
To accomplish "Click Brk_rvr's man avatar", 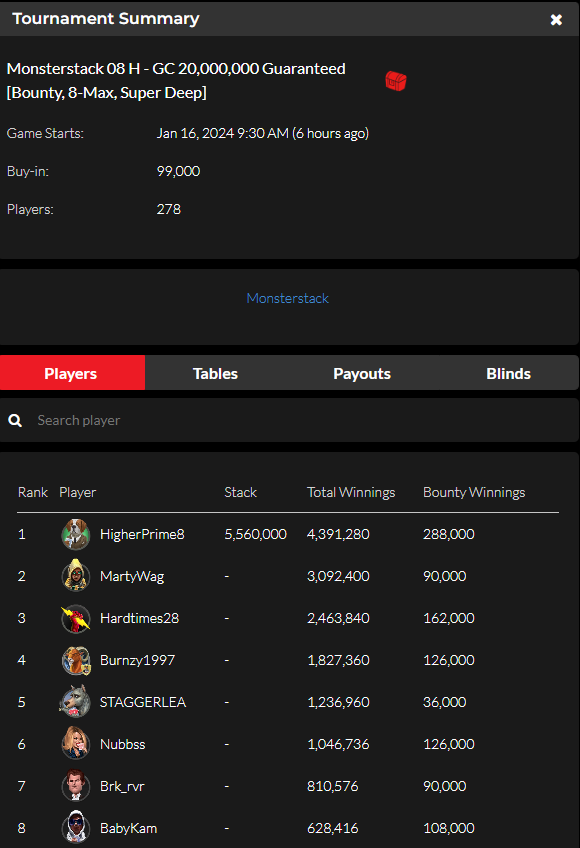I will click(75, 786).
